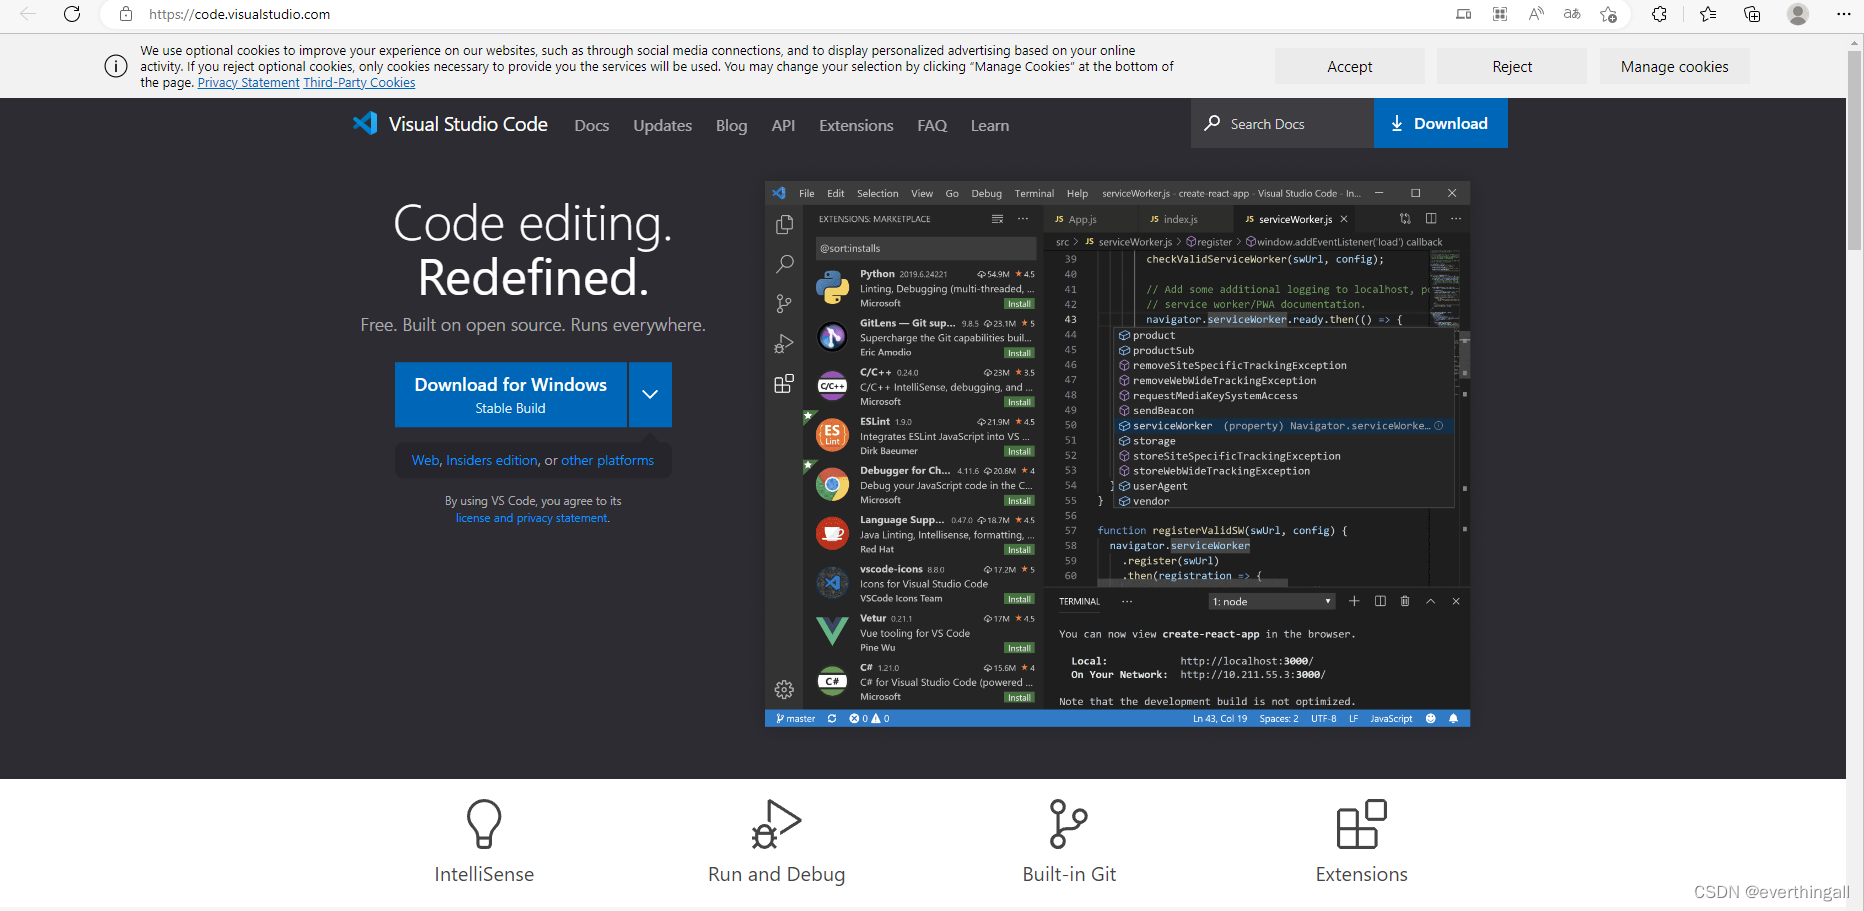
Task: Open the browser translate icon
Action: pos(1572,14)
